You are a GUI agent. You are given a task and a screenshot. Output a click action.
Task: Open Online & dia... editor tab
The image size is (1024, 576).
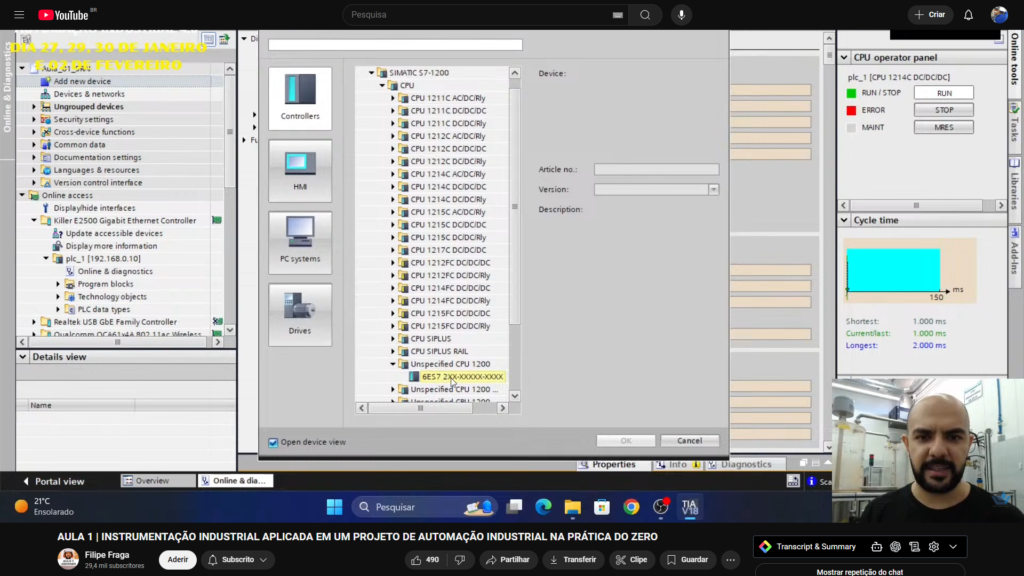235,481
